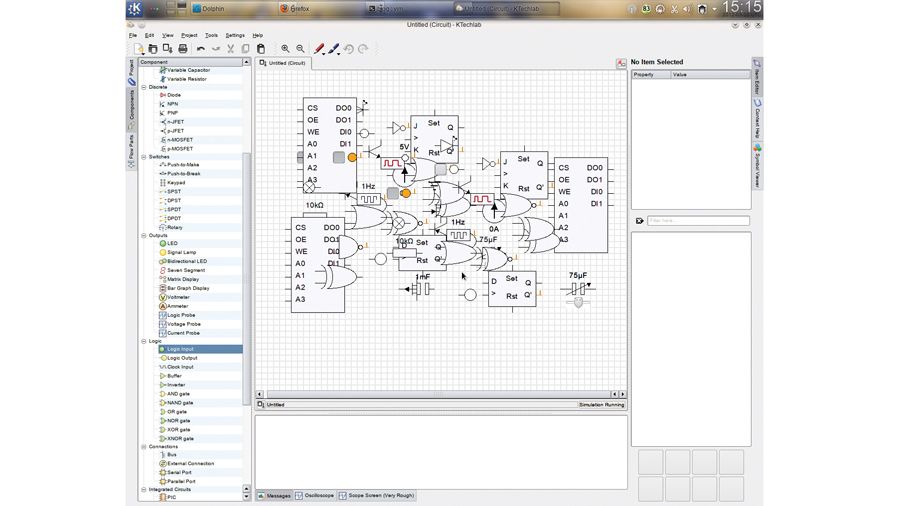Choose the Seven Segment display component
The height and width of the screenshot is (506, 900).
coord(185,270)
